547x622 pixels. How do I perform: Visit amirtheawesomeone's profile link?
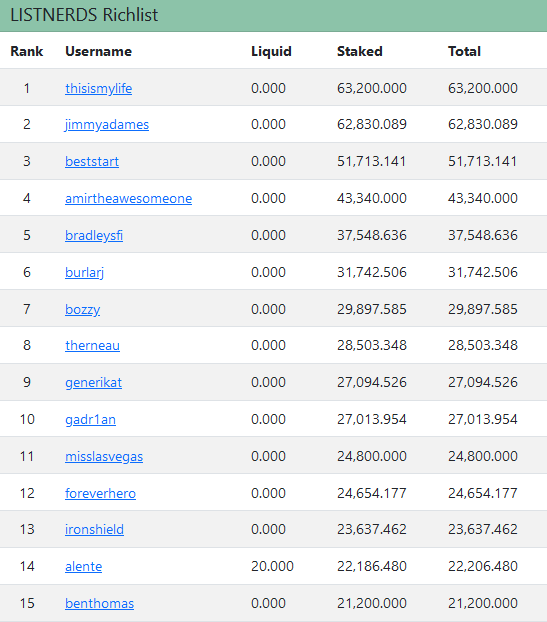[x=129, y=198]
